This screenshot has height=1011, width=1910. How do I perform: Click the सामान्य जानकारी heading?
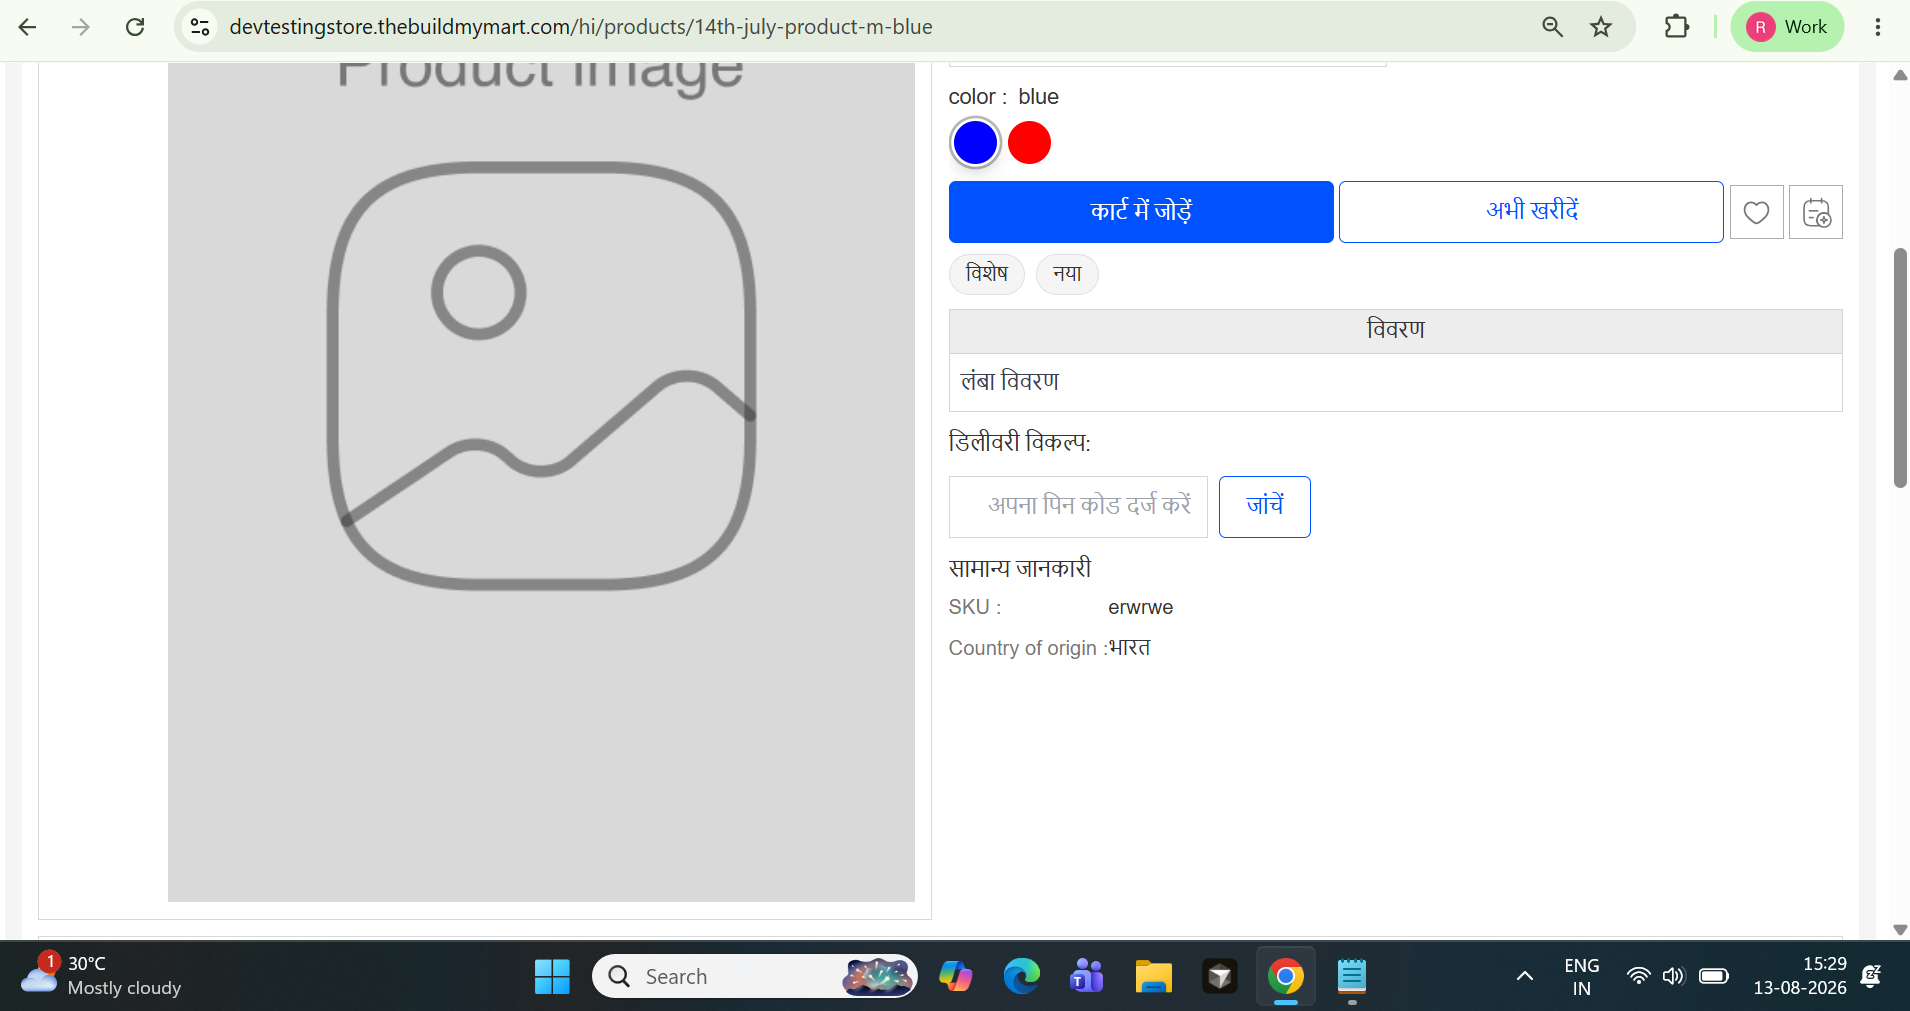point(1019,568)
